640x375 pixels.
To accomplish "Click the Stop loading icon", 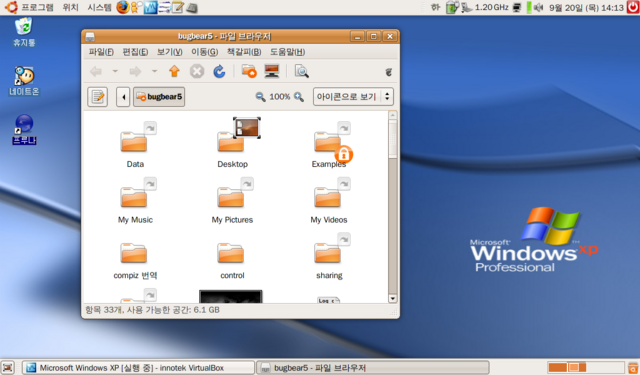I will [x=197, y=71].
